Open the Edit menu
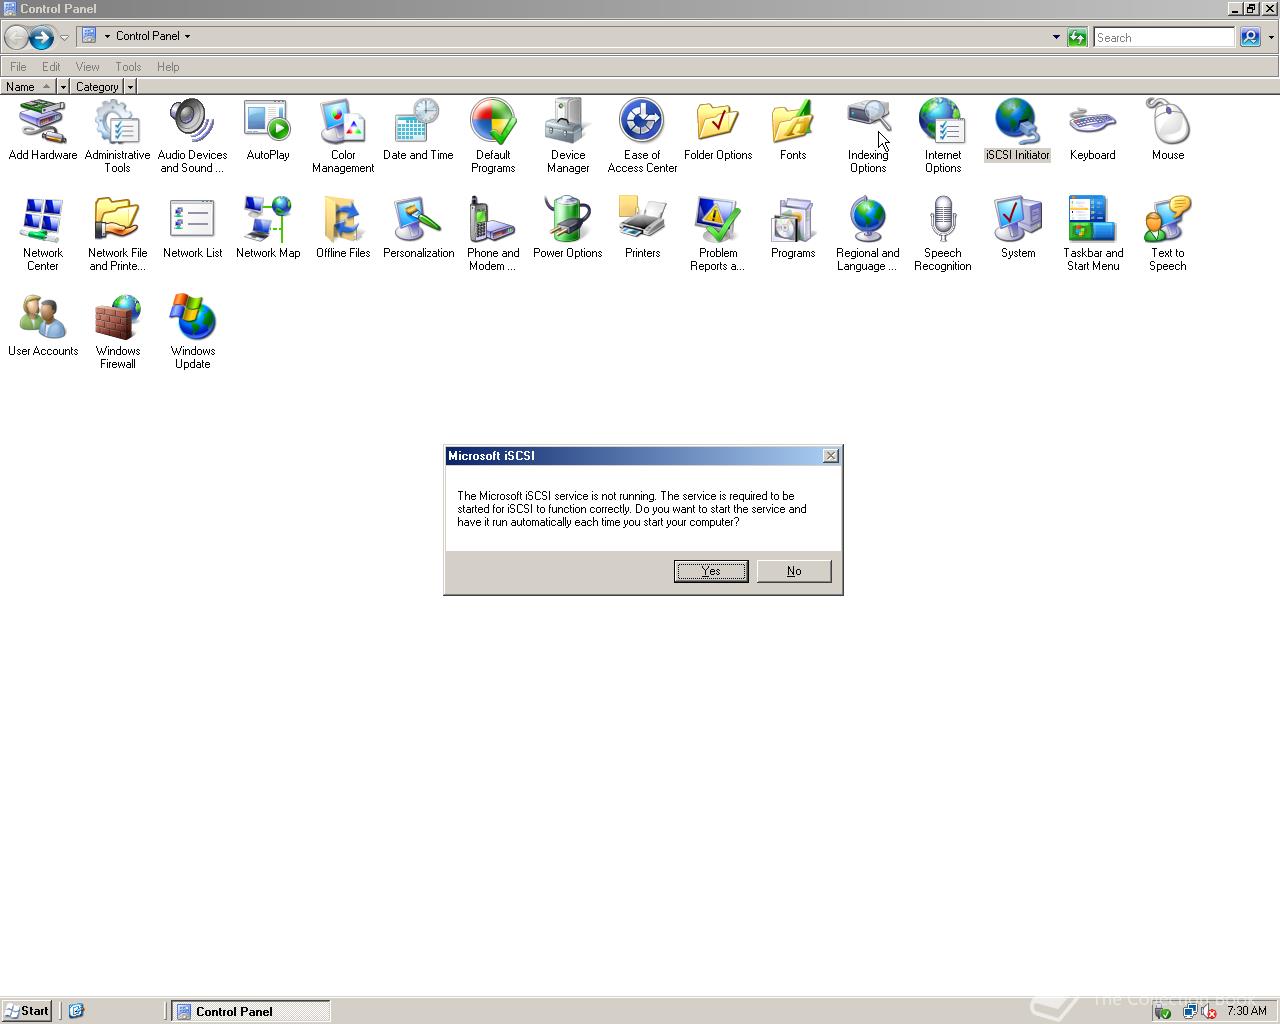Viewport: 1280px width, 1024px height. pyautogui.click(x=51, y=67)
